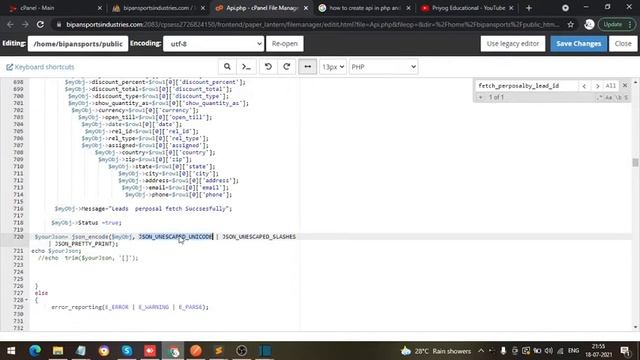Click the browser address bar URL
Viewport: 640px width, 360px height.
pos(312,24)
